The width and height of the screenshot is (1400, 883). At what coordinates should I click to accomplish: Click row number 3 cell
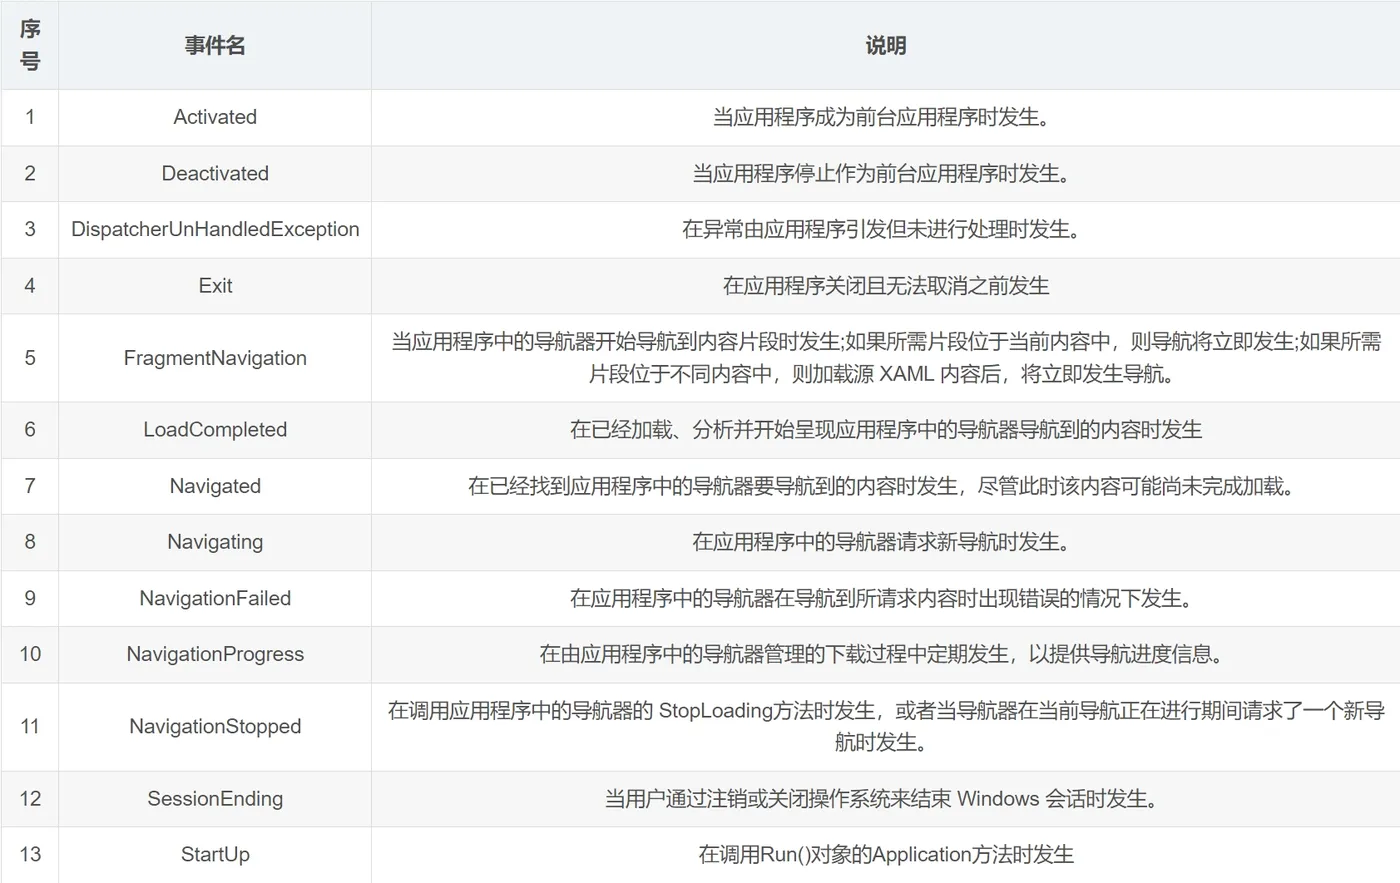[x=30, y=229]
